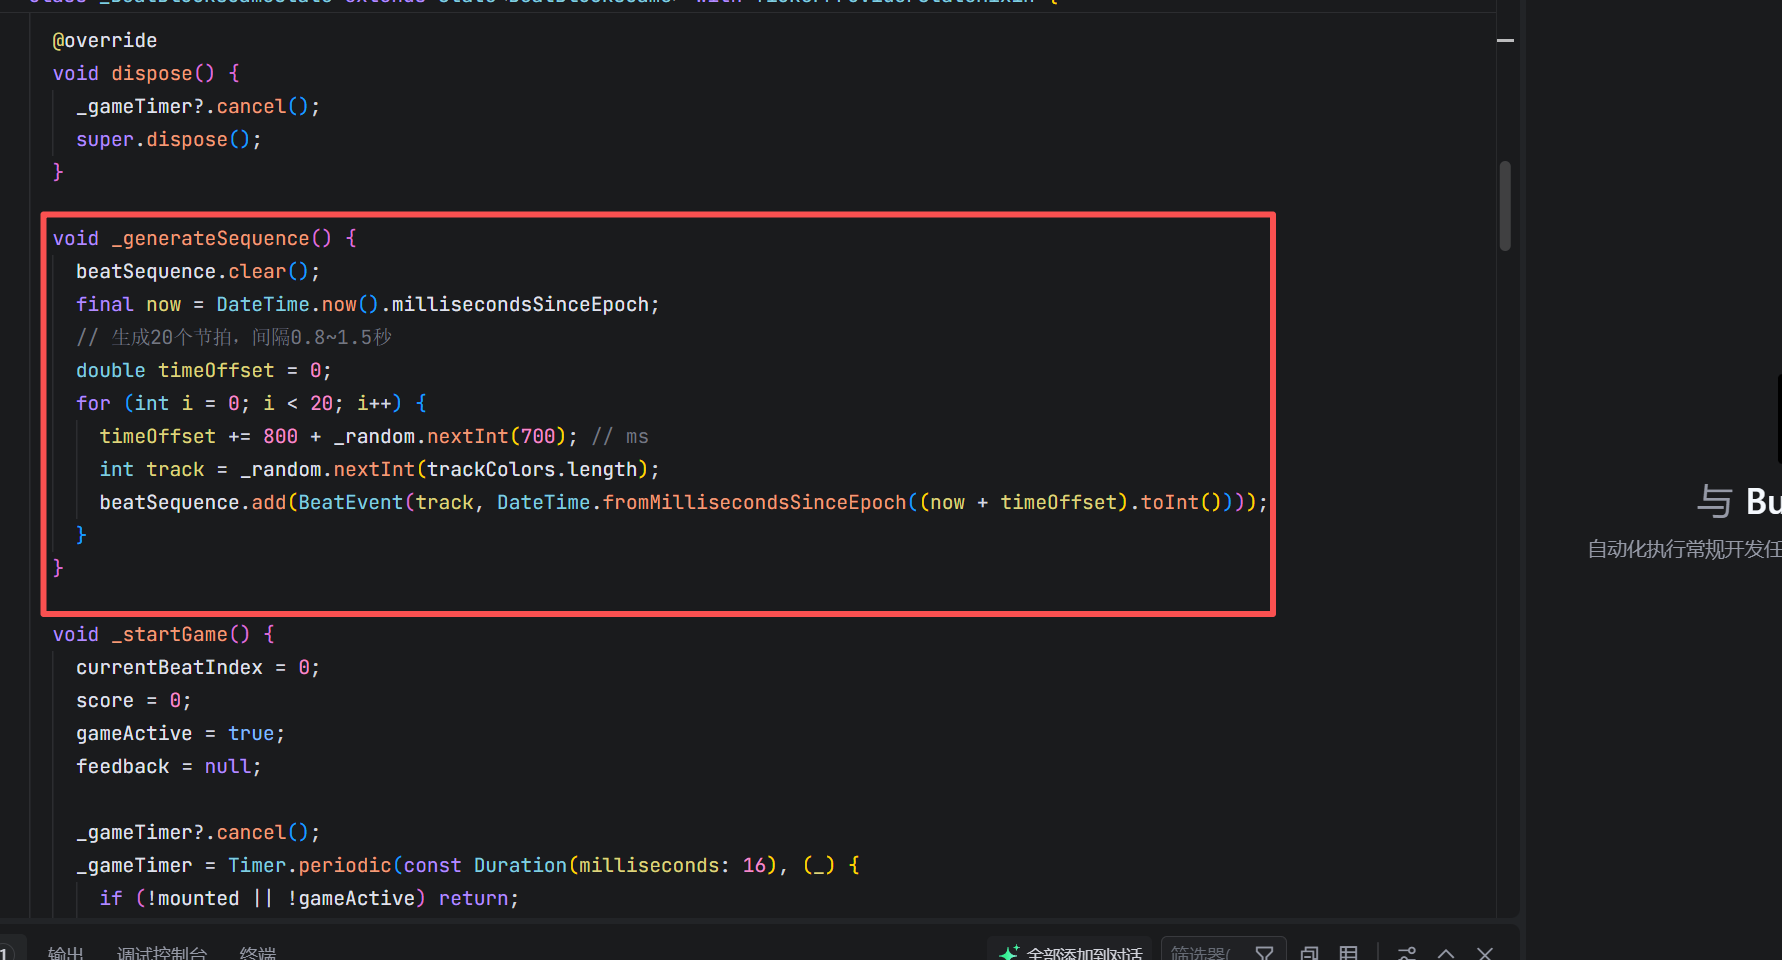Click the double timeOffset = 0; line
The image size is (1782, 960).
pos(204,370)
